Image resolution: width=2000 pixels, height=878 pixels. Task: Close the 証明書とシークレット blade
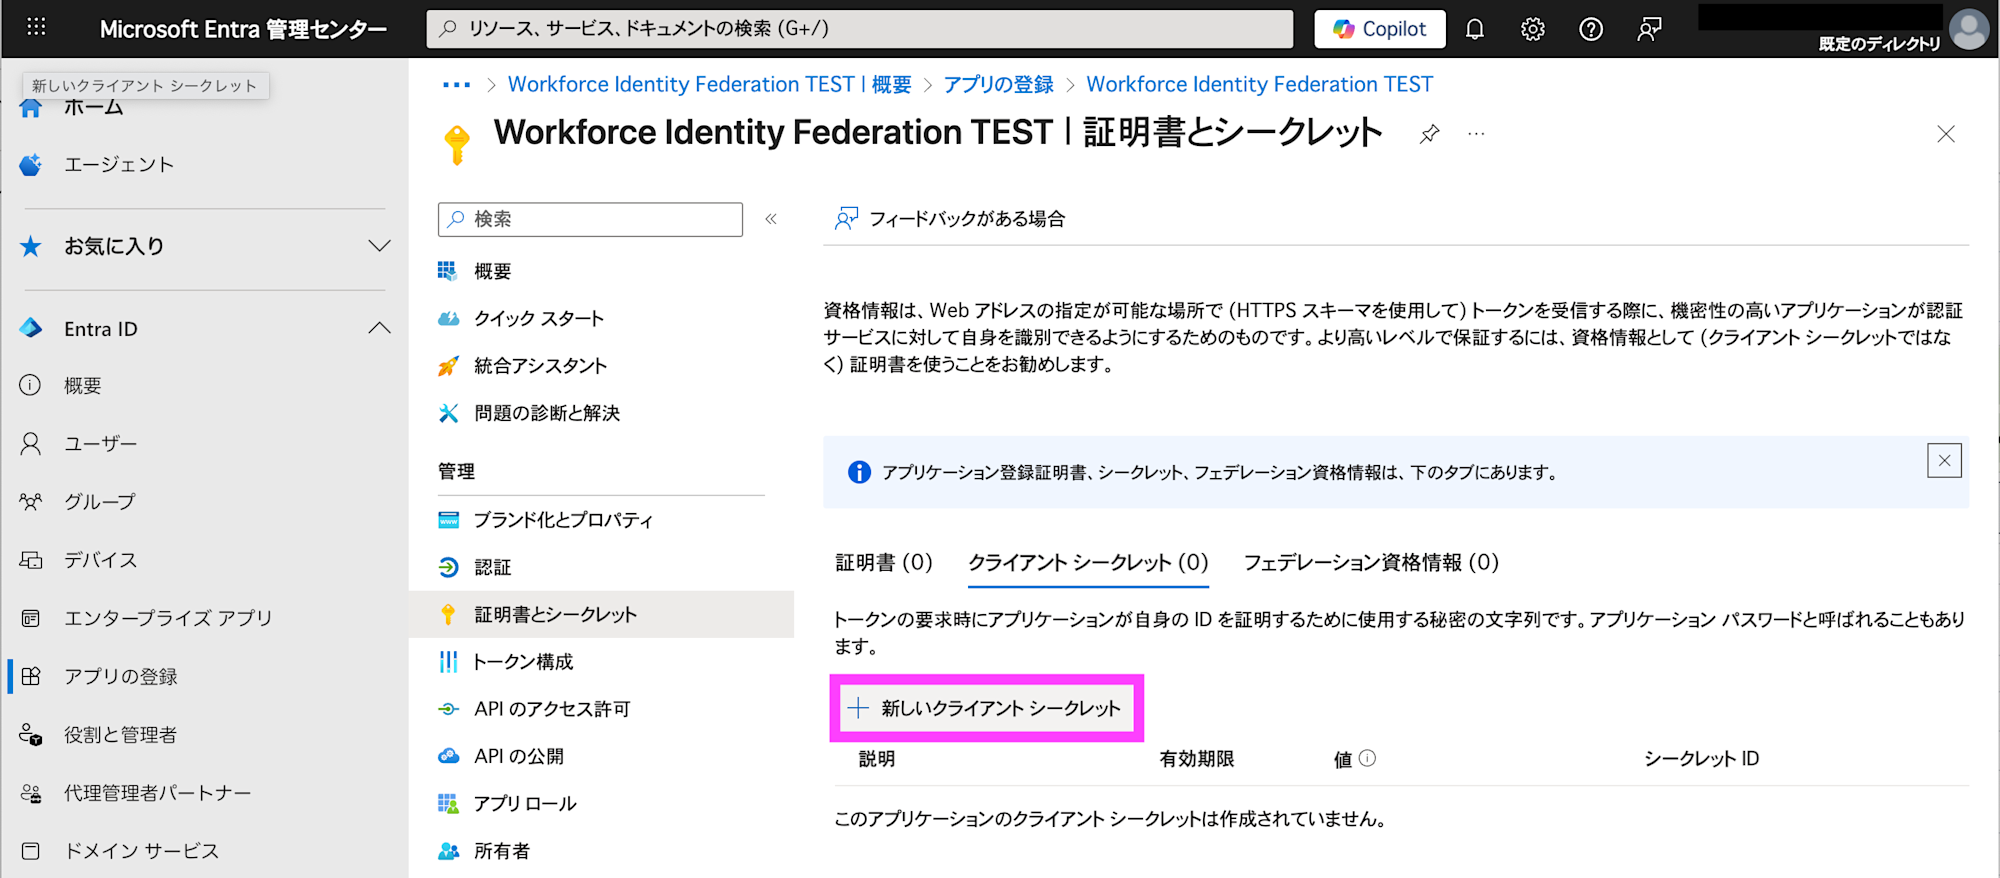click(x=1945, y=134)
